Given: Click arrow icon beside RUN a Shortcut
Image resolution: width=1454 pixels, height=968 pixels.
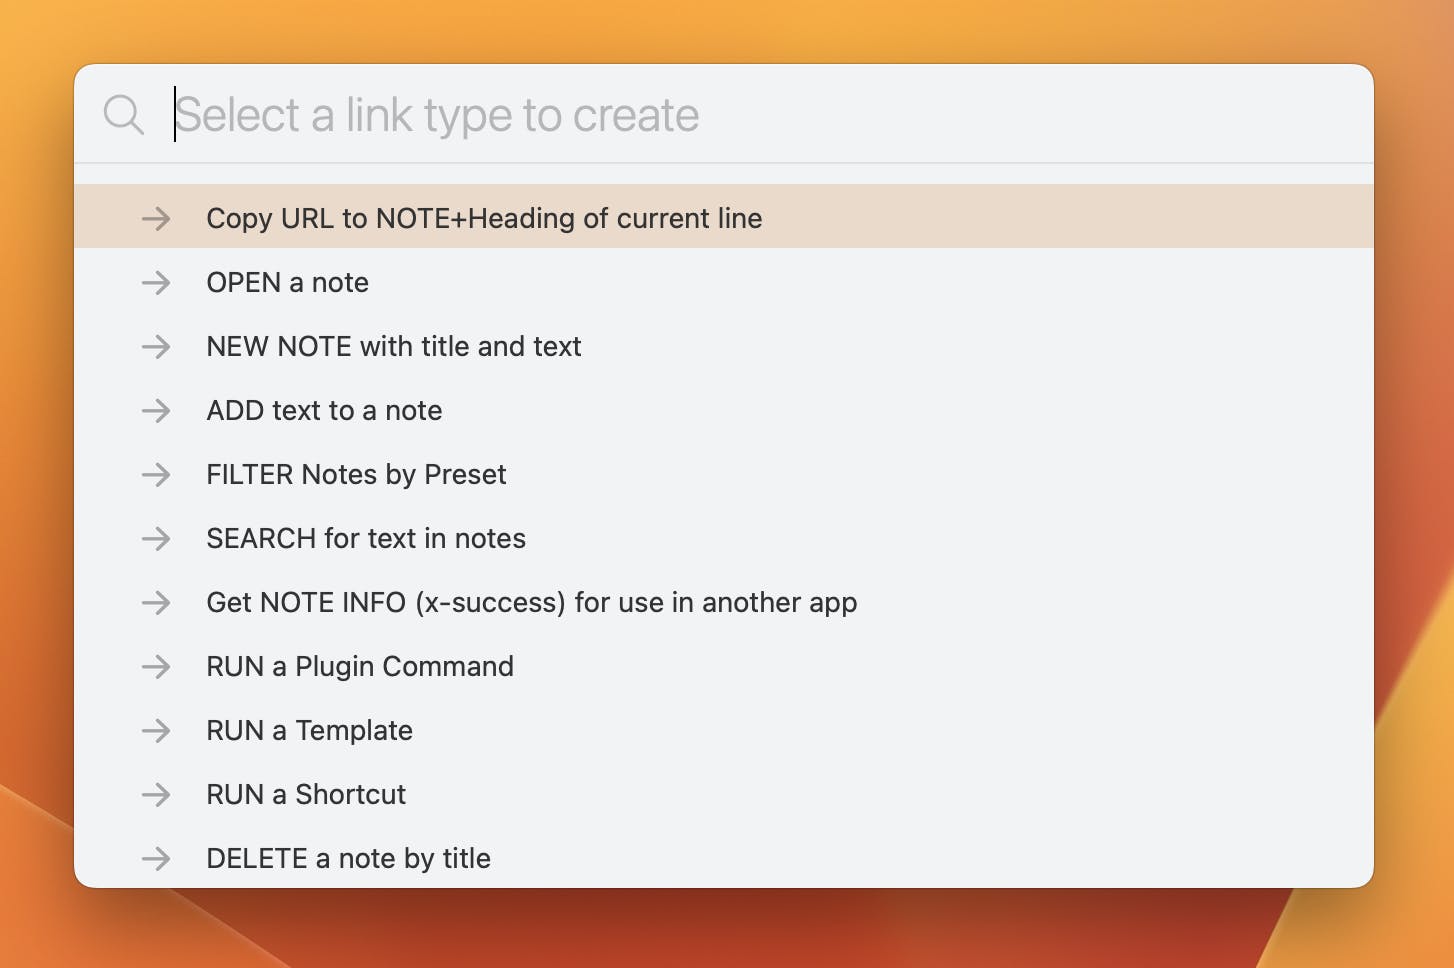Looking at the screenshot, I should pyautogui.click(x=156, y=794).
